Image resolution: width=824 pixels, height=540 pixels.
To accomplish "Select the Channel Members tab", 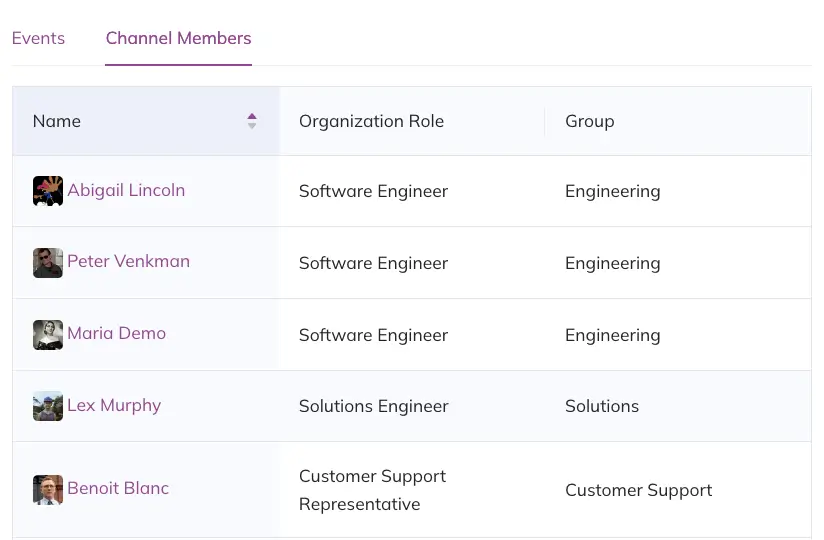I will [x=178, y=38].
